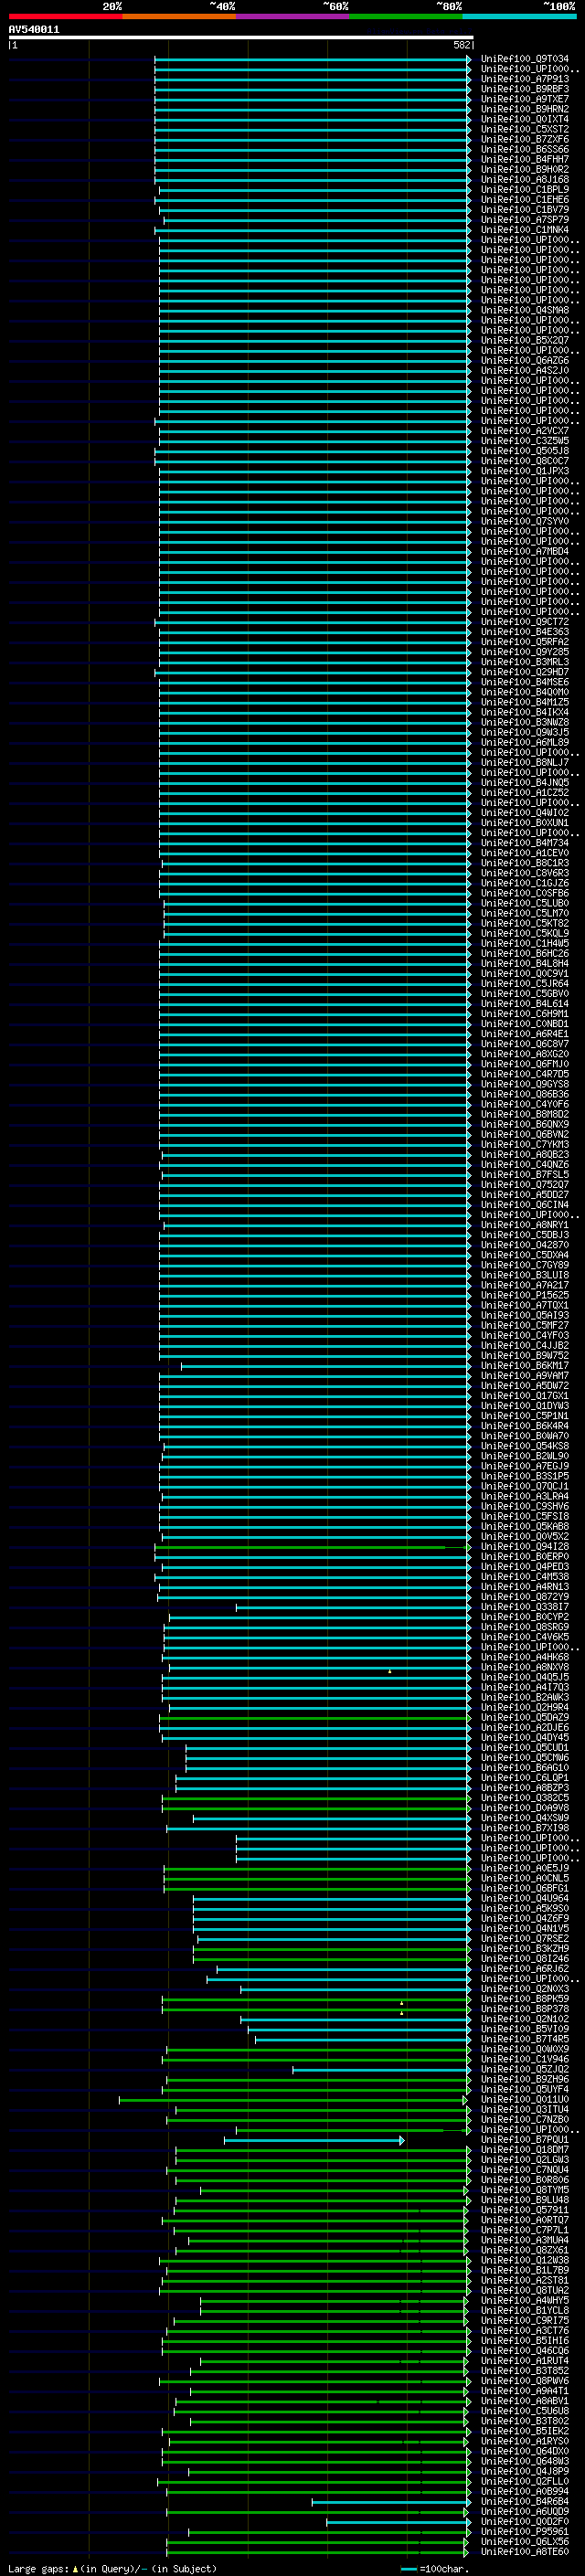Image resolution: width=585 pixels, height=2576 pixels.
Task: Click the UniRef100_A8ABV1 label
Action: pyautogui.click(x=524, y=2401)
